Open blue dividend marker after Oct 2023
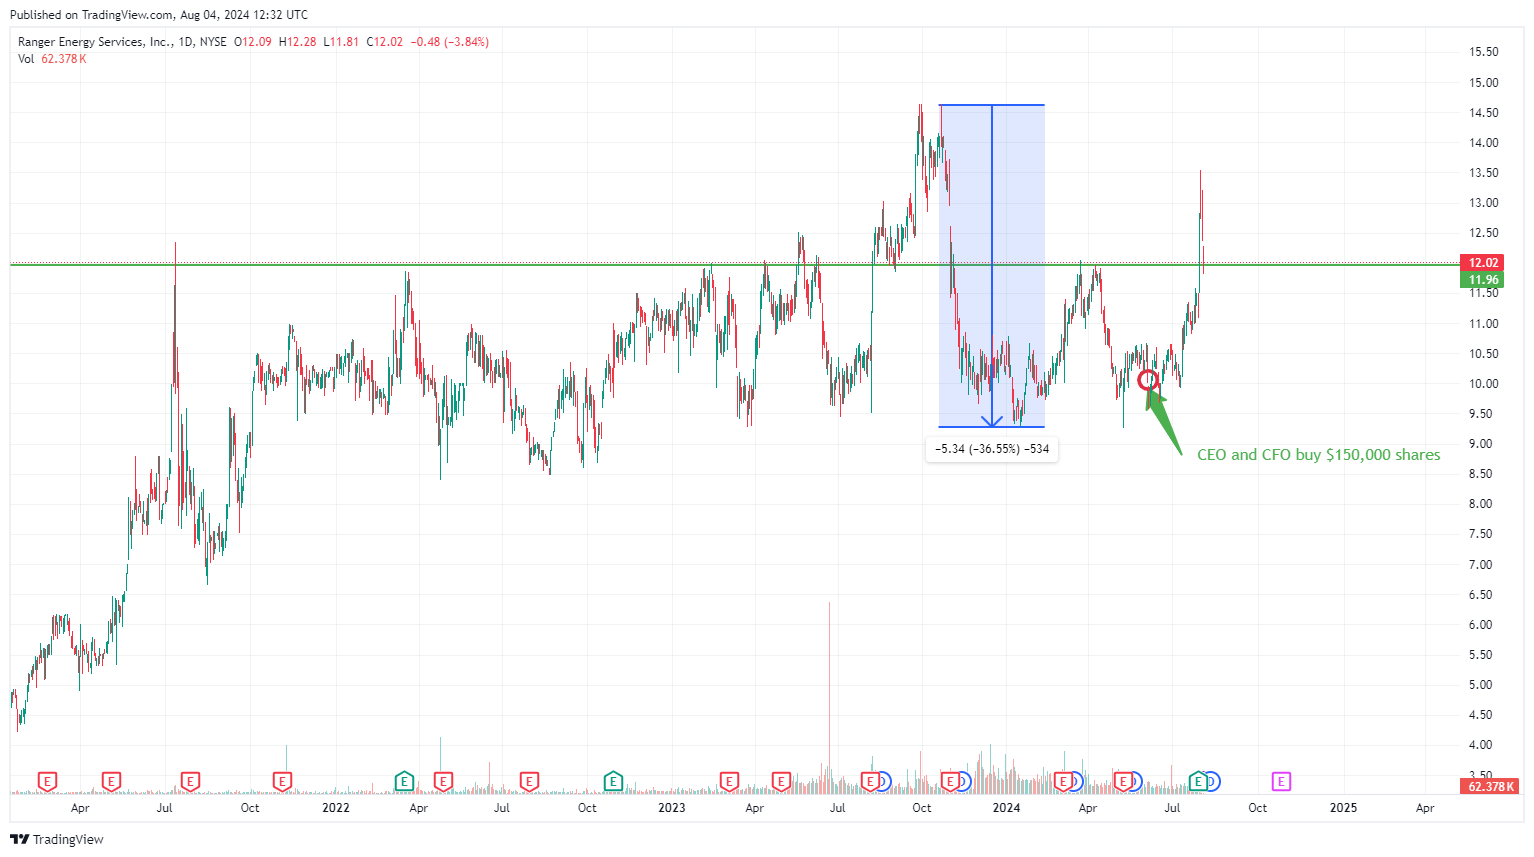The height and width of the screenshot is (857, 1534). [x=963, y=781]
